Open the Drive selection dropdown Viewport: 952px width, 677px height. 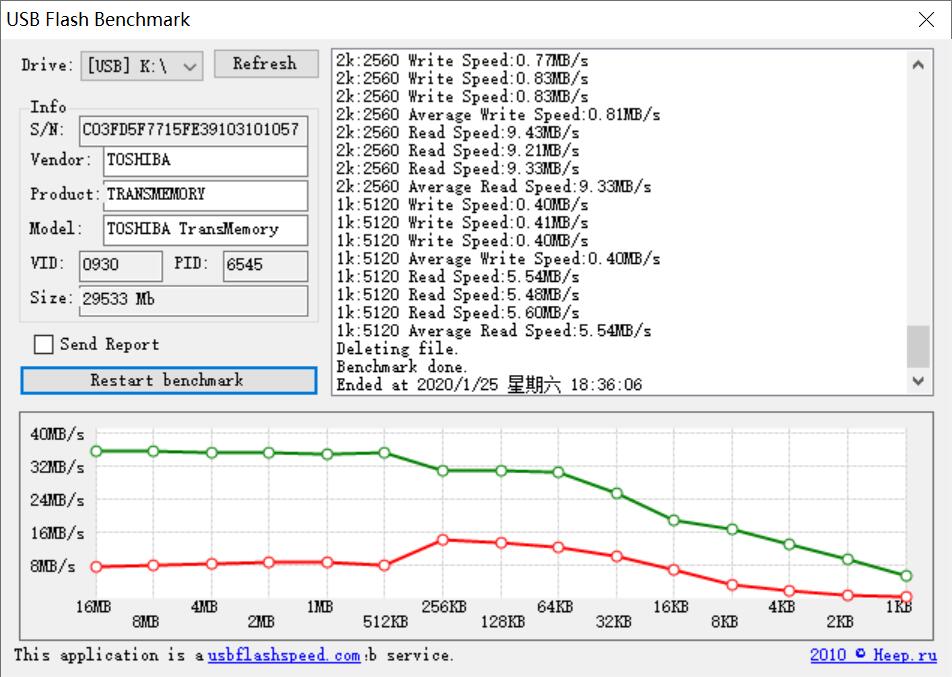(141, 66)
